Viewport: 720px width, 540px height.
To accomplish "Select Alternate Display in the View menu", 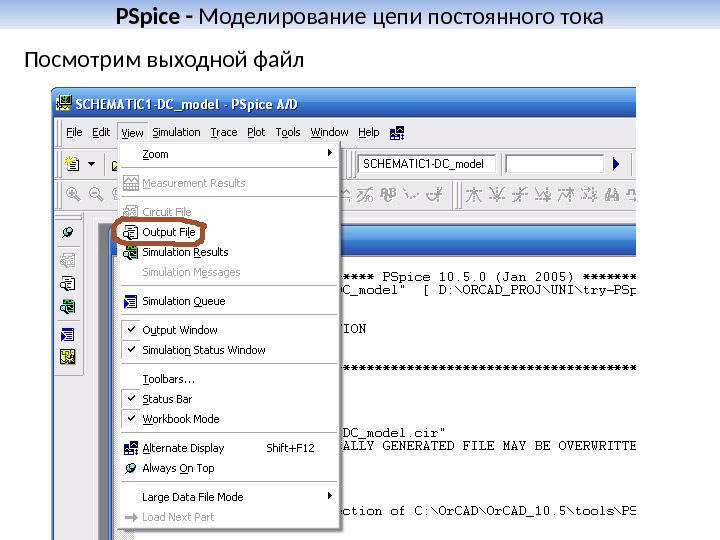I will pyautogui.click(x=230, y=448).
